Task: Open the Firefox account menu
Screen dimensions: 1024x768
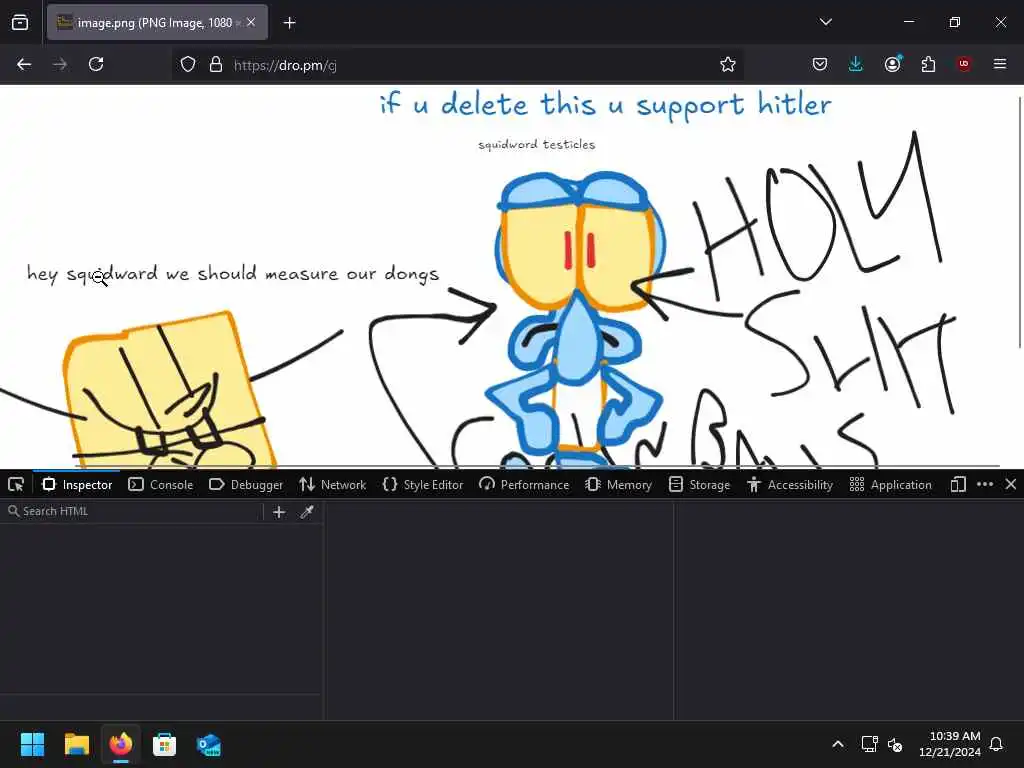Action: (892, 64)
